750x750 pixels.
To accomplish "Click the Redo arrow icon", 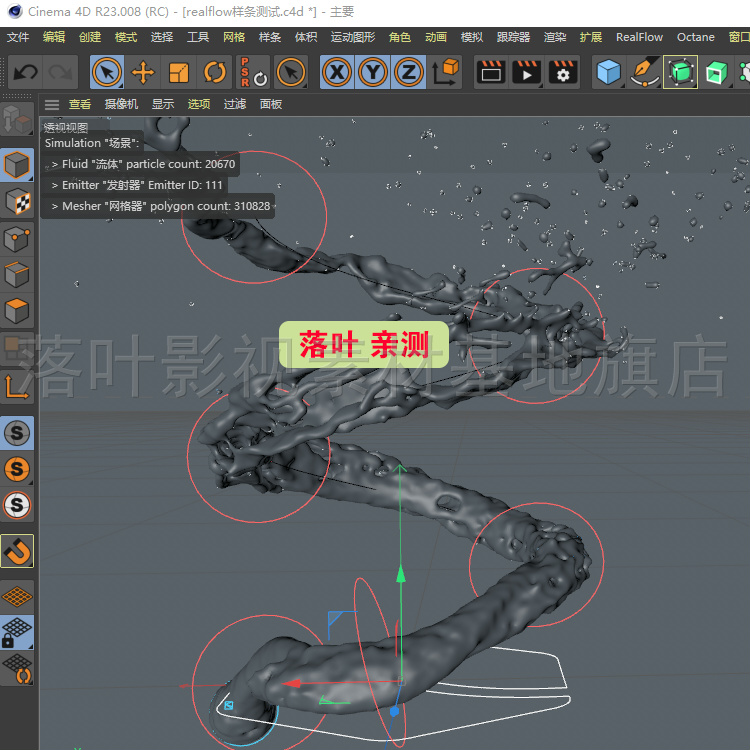I will tap(60, 73).
